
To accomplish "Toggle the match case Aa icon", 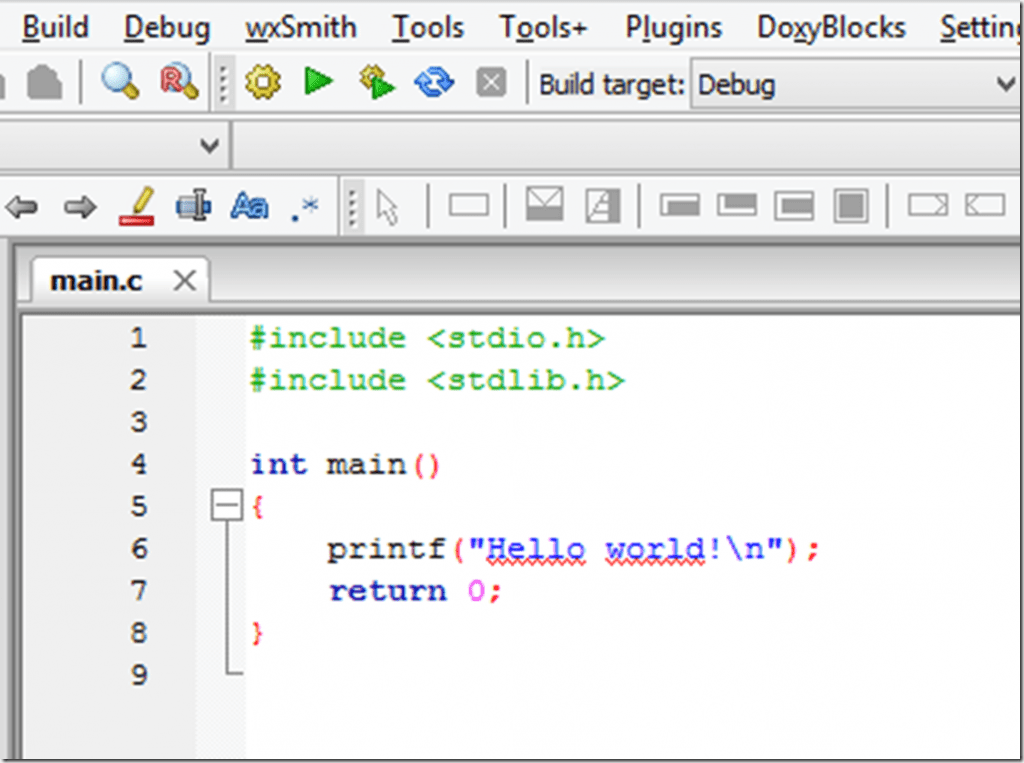I will click(249, 206).
